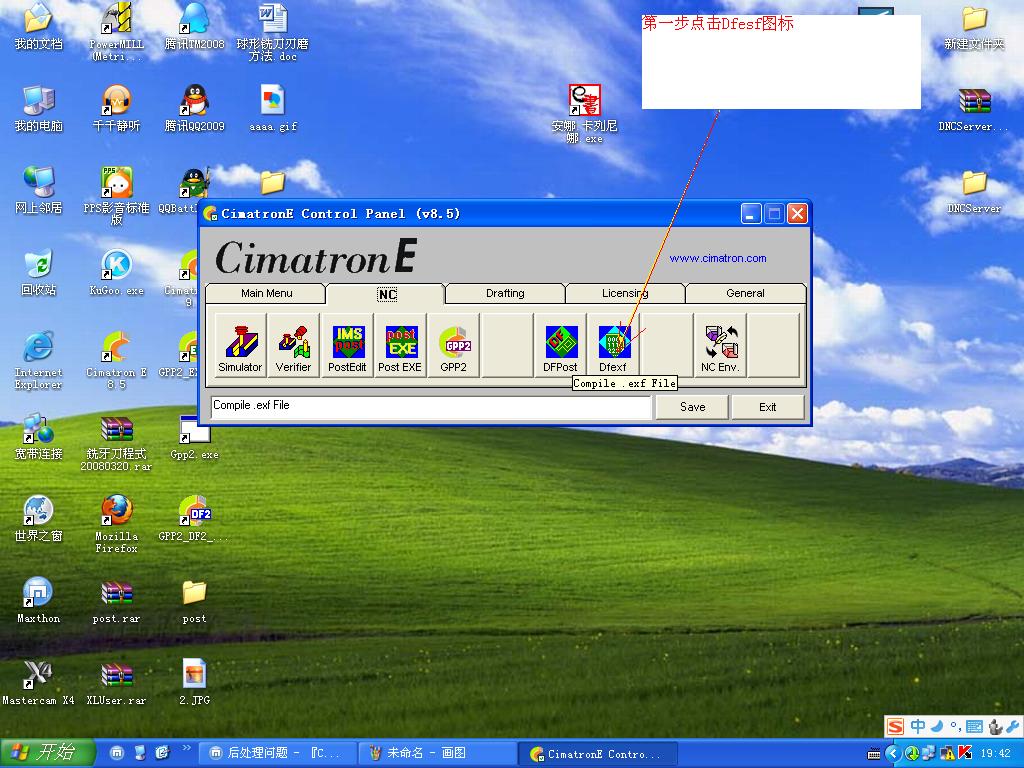
Task: Open the PowerMILL desktop shortcut
Action: (116, 31)
